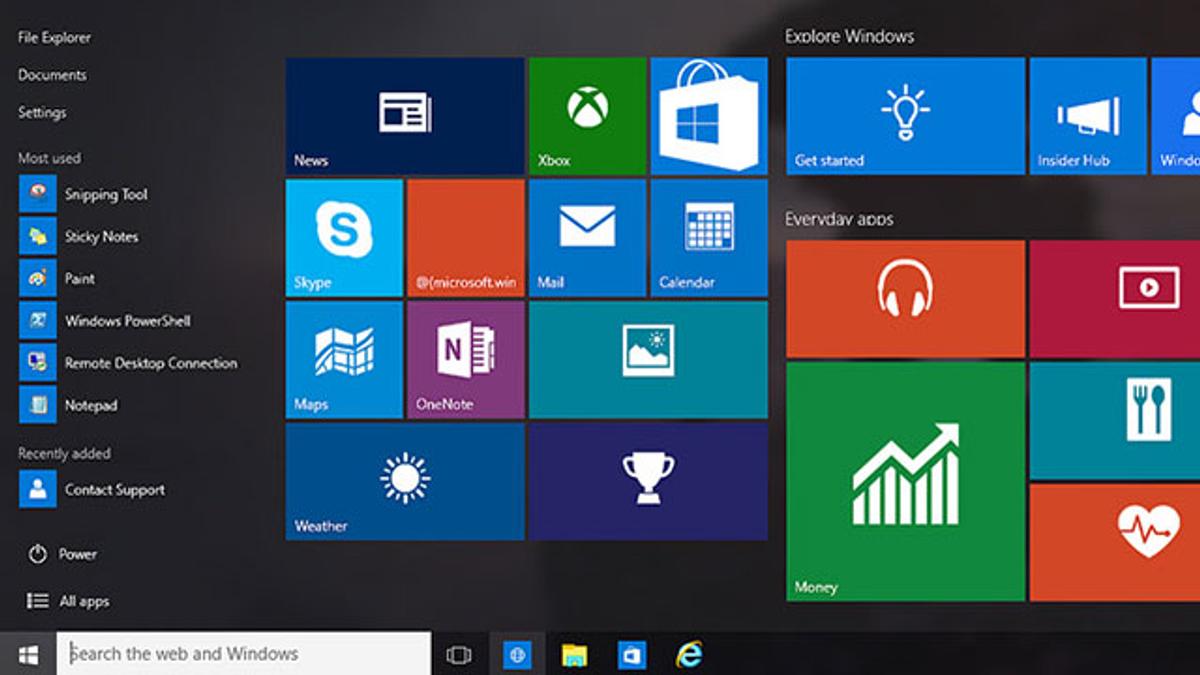Select File Explorer in the Start menu

coord(54,38)
